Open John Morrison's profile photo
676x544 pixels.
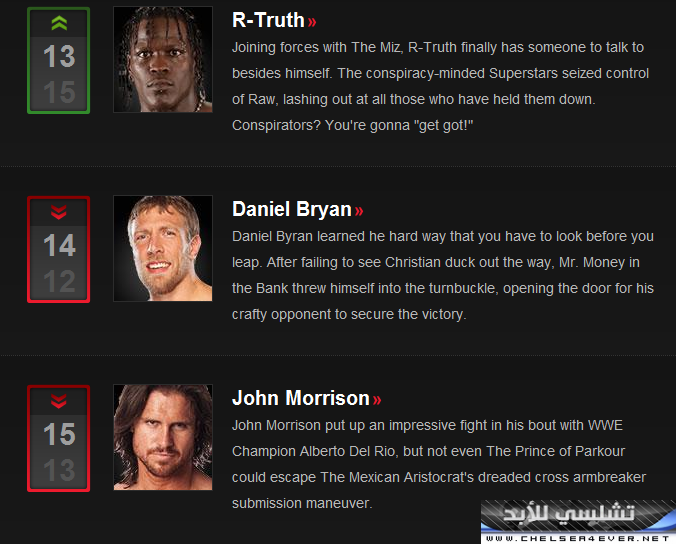pyautogui.click(x=163, y=437)
